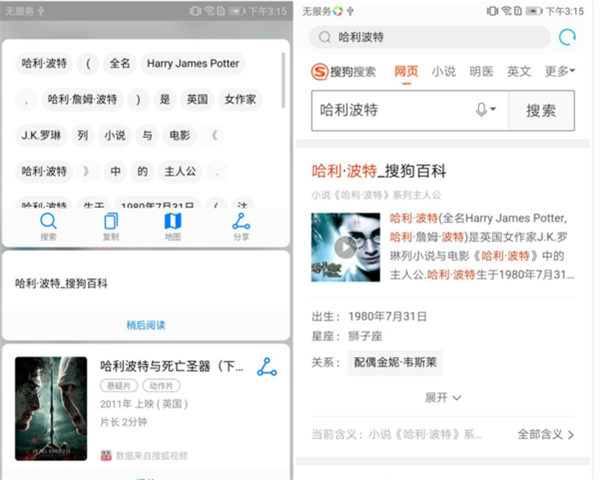Open the 更多 dropdown menu
This screenshot has height=480, width=600.
(x=560, y=72)
